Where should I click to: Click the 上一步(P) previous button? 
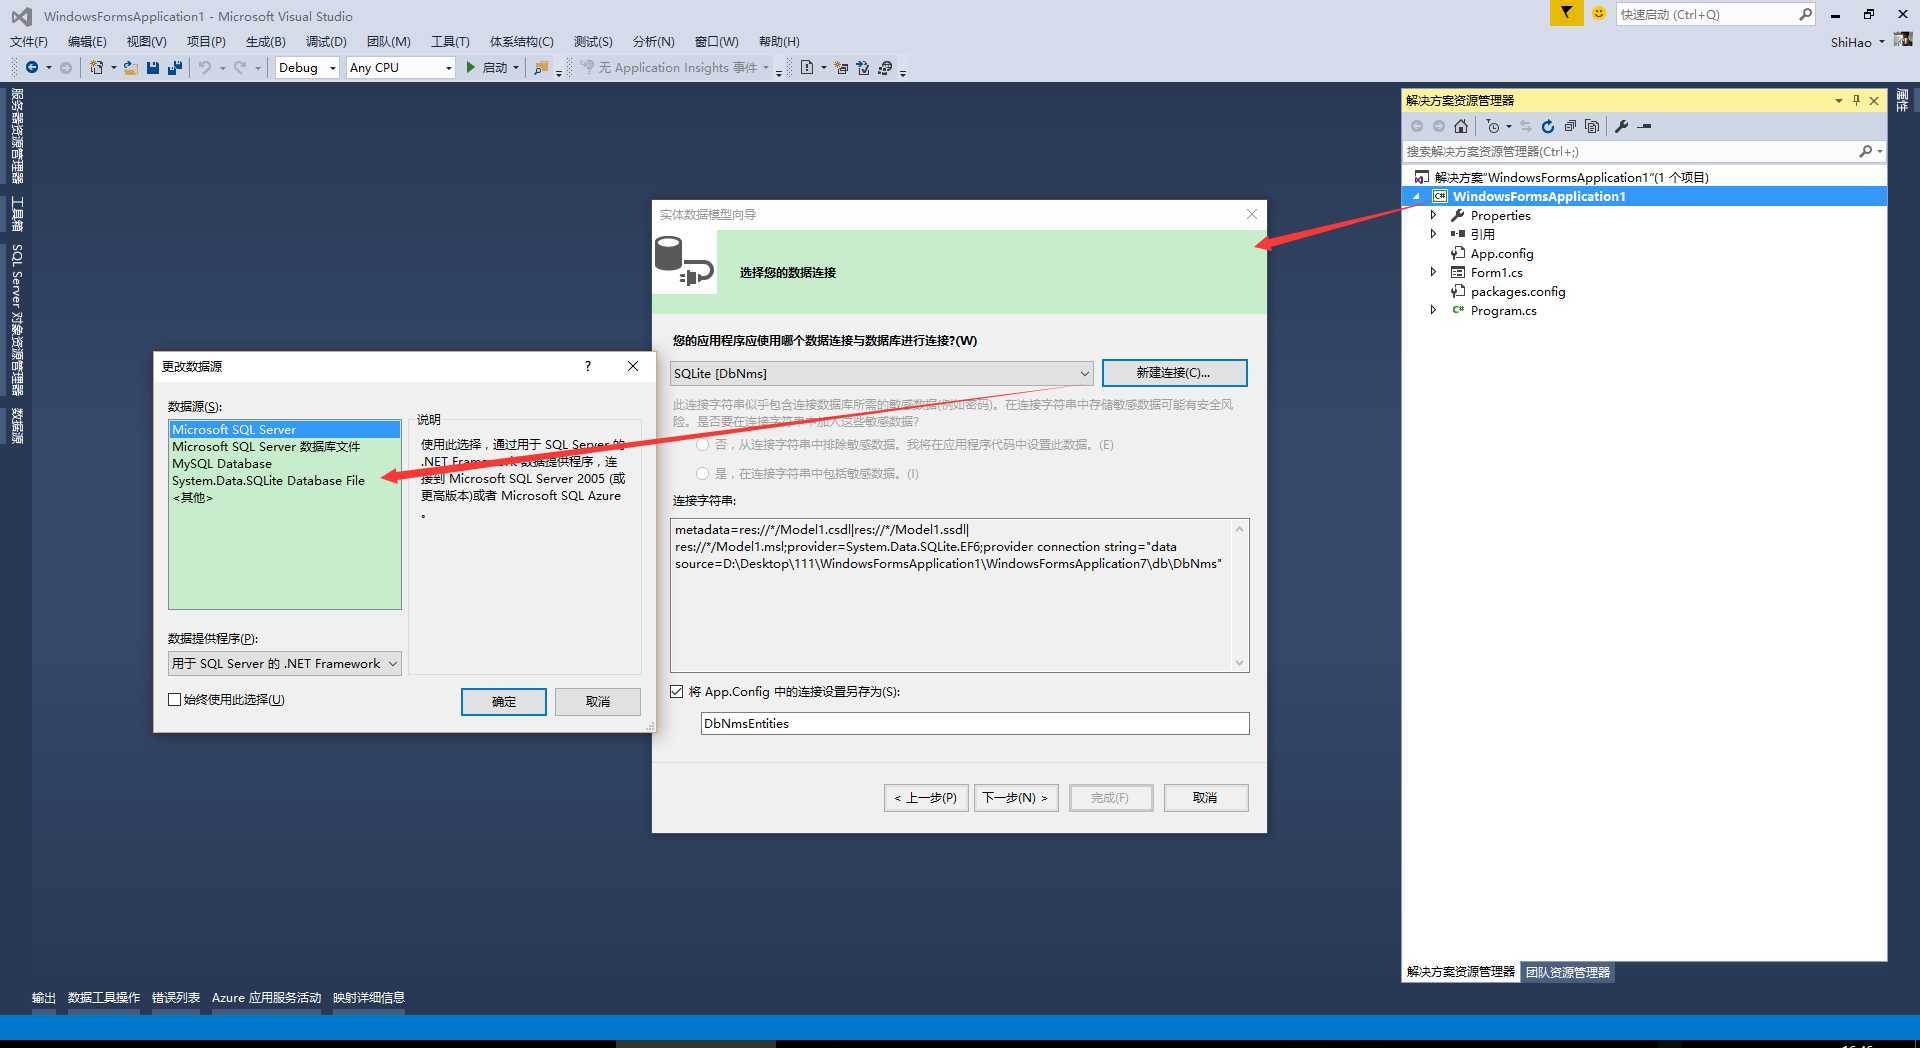pyautogui.click(x=926, y=798)
